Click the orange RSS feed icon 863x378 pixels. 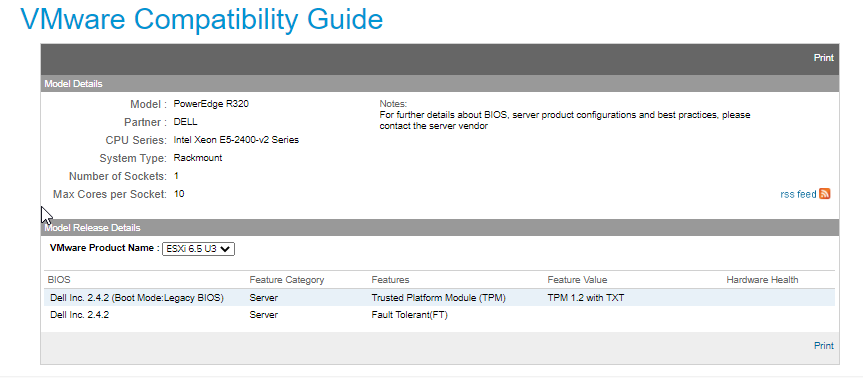pos(824,194)
